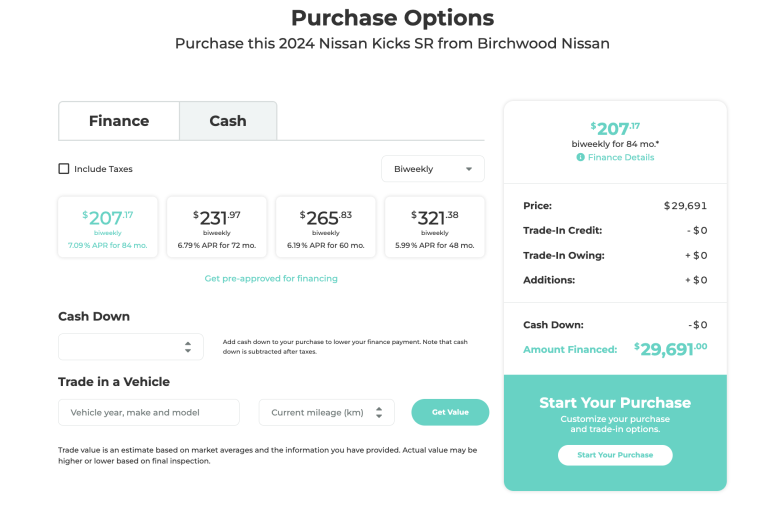The image size is (768, 512).
Task: Click the Purchase Options heading
Action: click(392, 18)
